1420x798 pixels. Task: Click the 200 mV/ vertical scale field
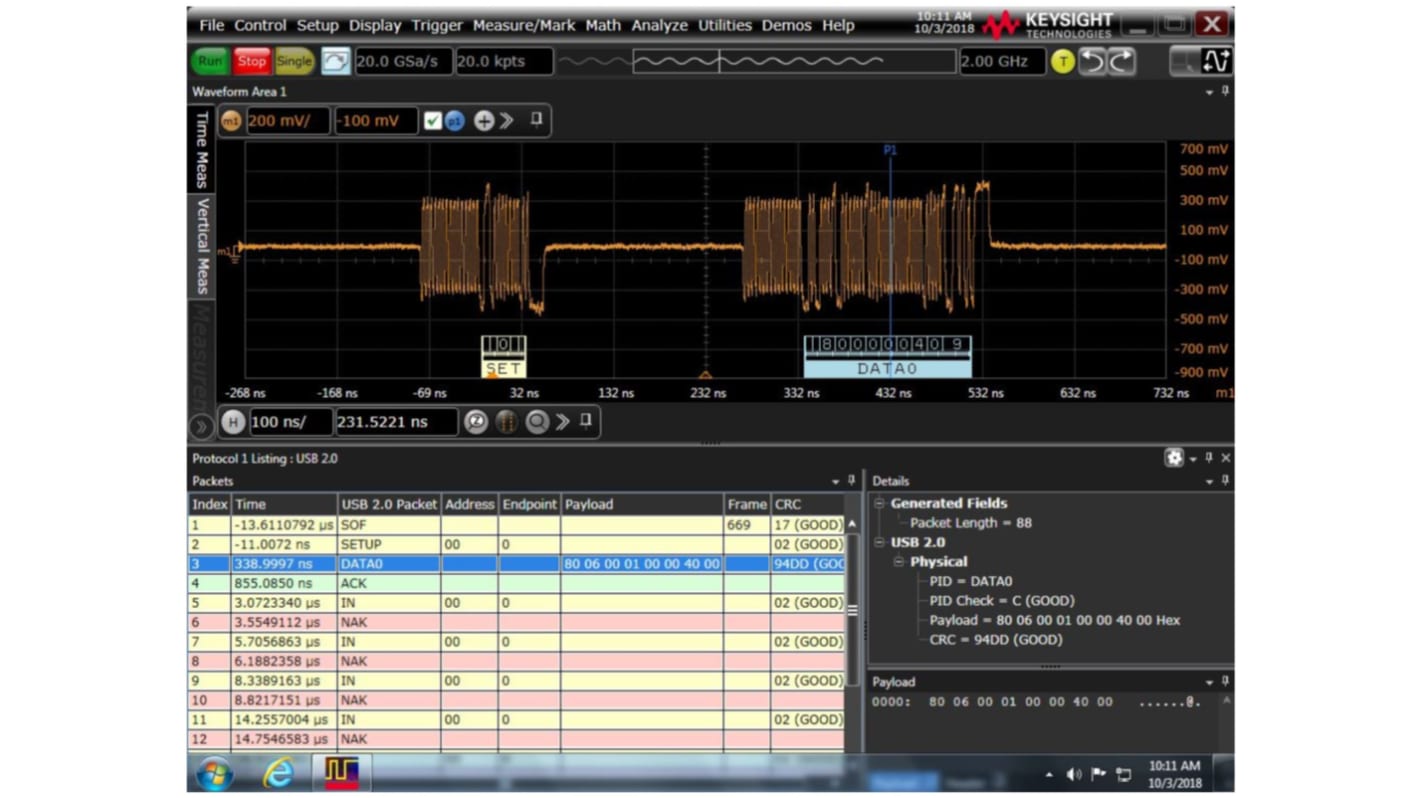(287, 121)
